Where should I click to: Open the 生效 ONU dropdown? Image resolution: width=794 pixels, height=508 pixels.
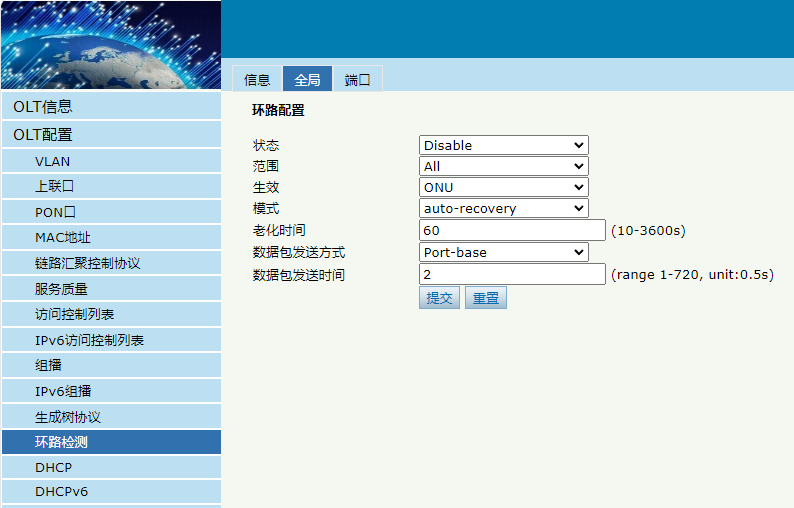pyautogui.click(x=503, y=187)
